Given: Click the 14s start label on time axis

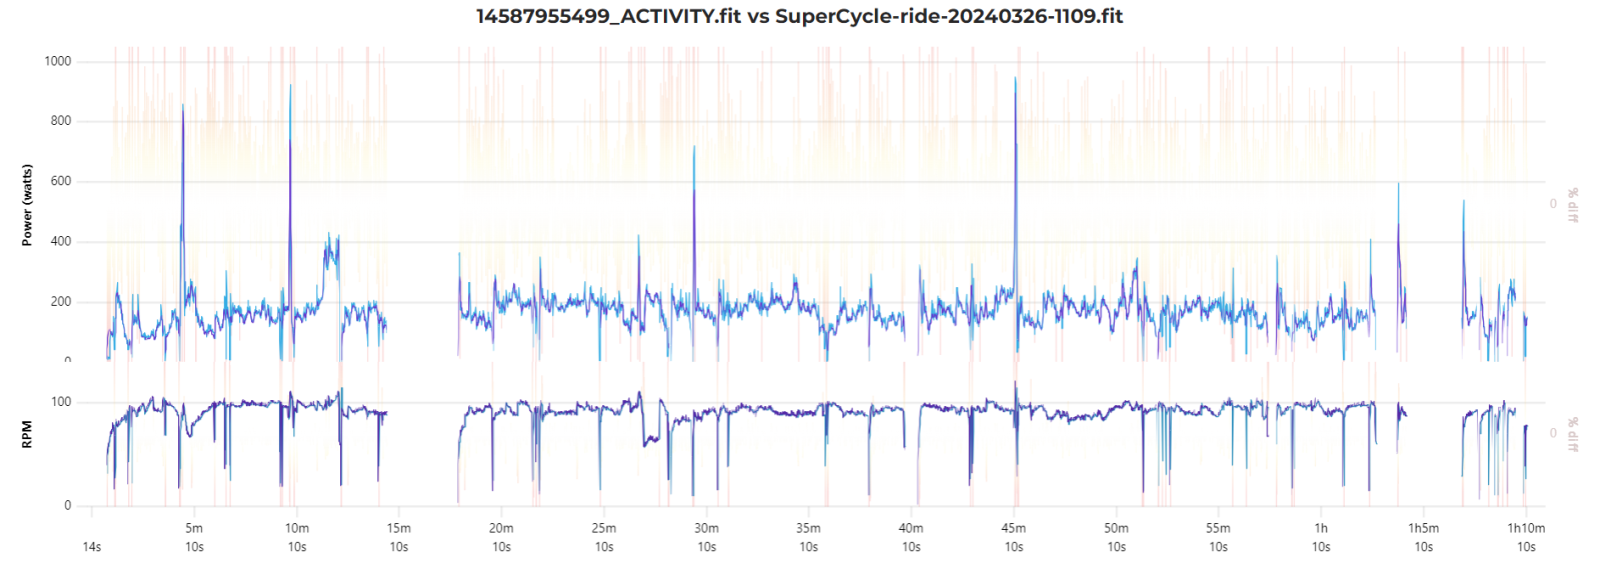Looking at the screenshot, I should [x=92, y=547].
